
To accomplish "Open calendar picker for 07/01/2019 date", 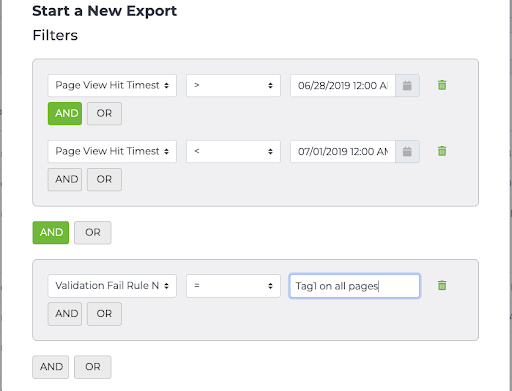I will [407, 152].
